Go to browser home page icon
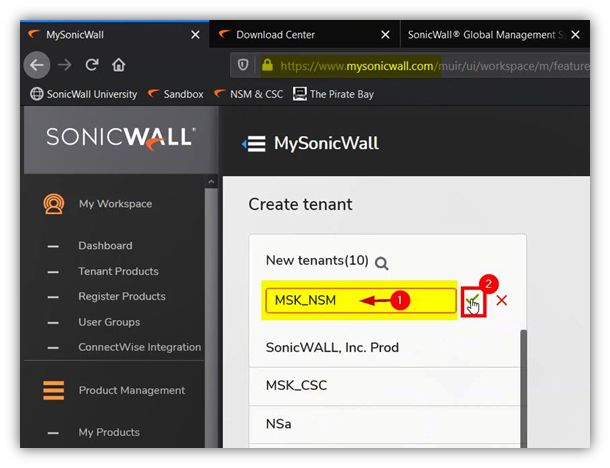Screen dimensions: 610x468 pyautogui.click(x=118, y=65)
